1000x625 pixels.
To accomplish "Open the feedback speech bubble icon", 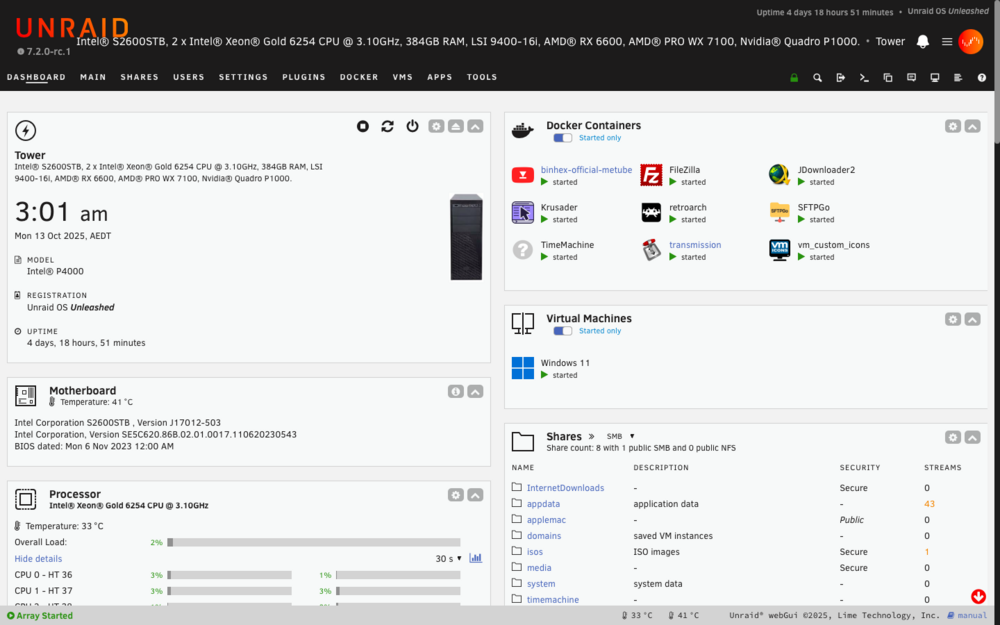I will [x=911, y=78].
